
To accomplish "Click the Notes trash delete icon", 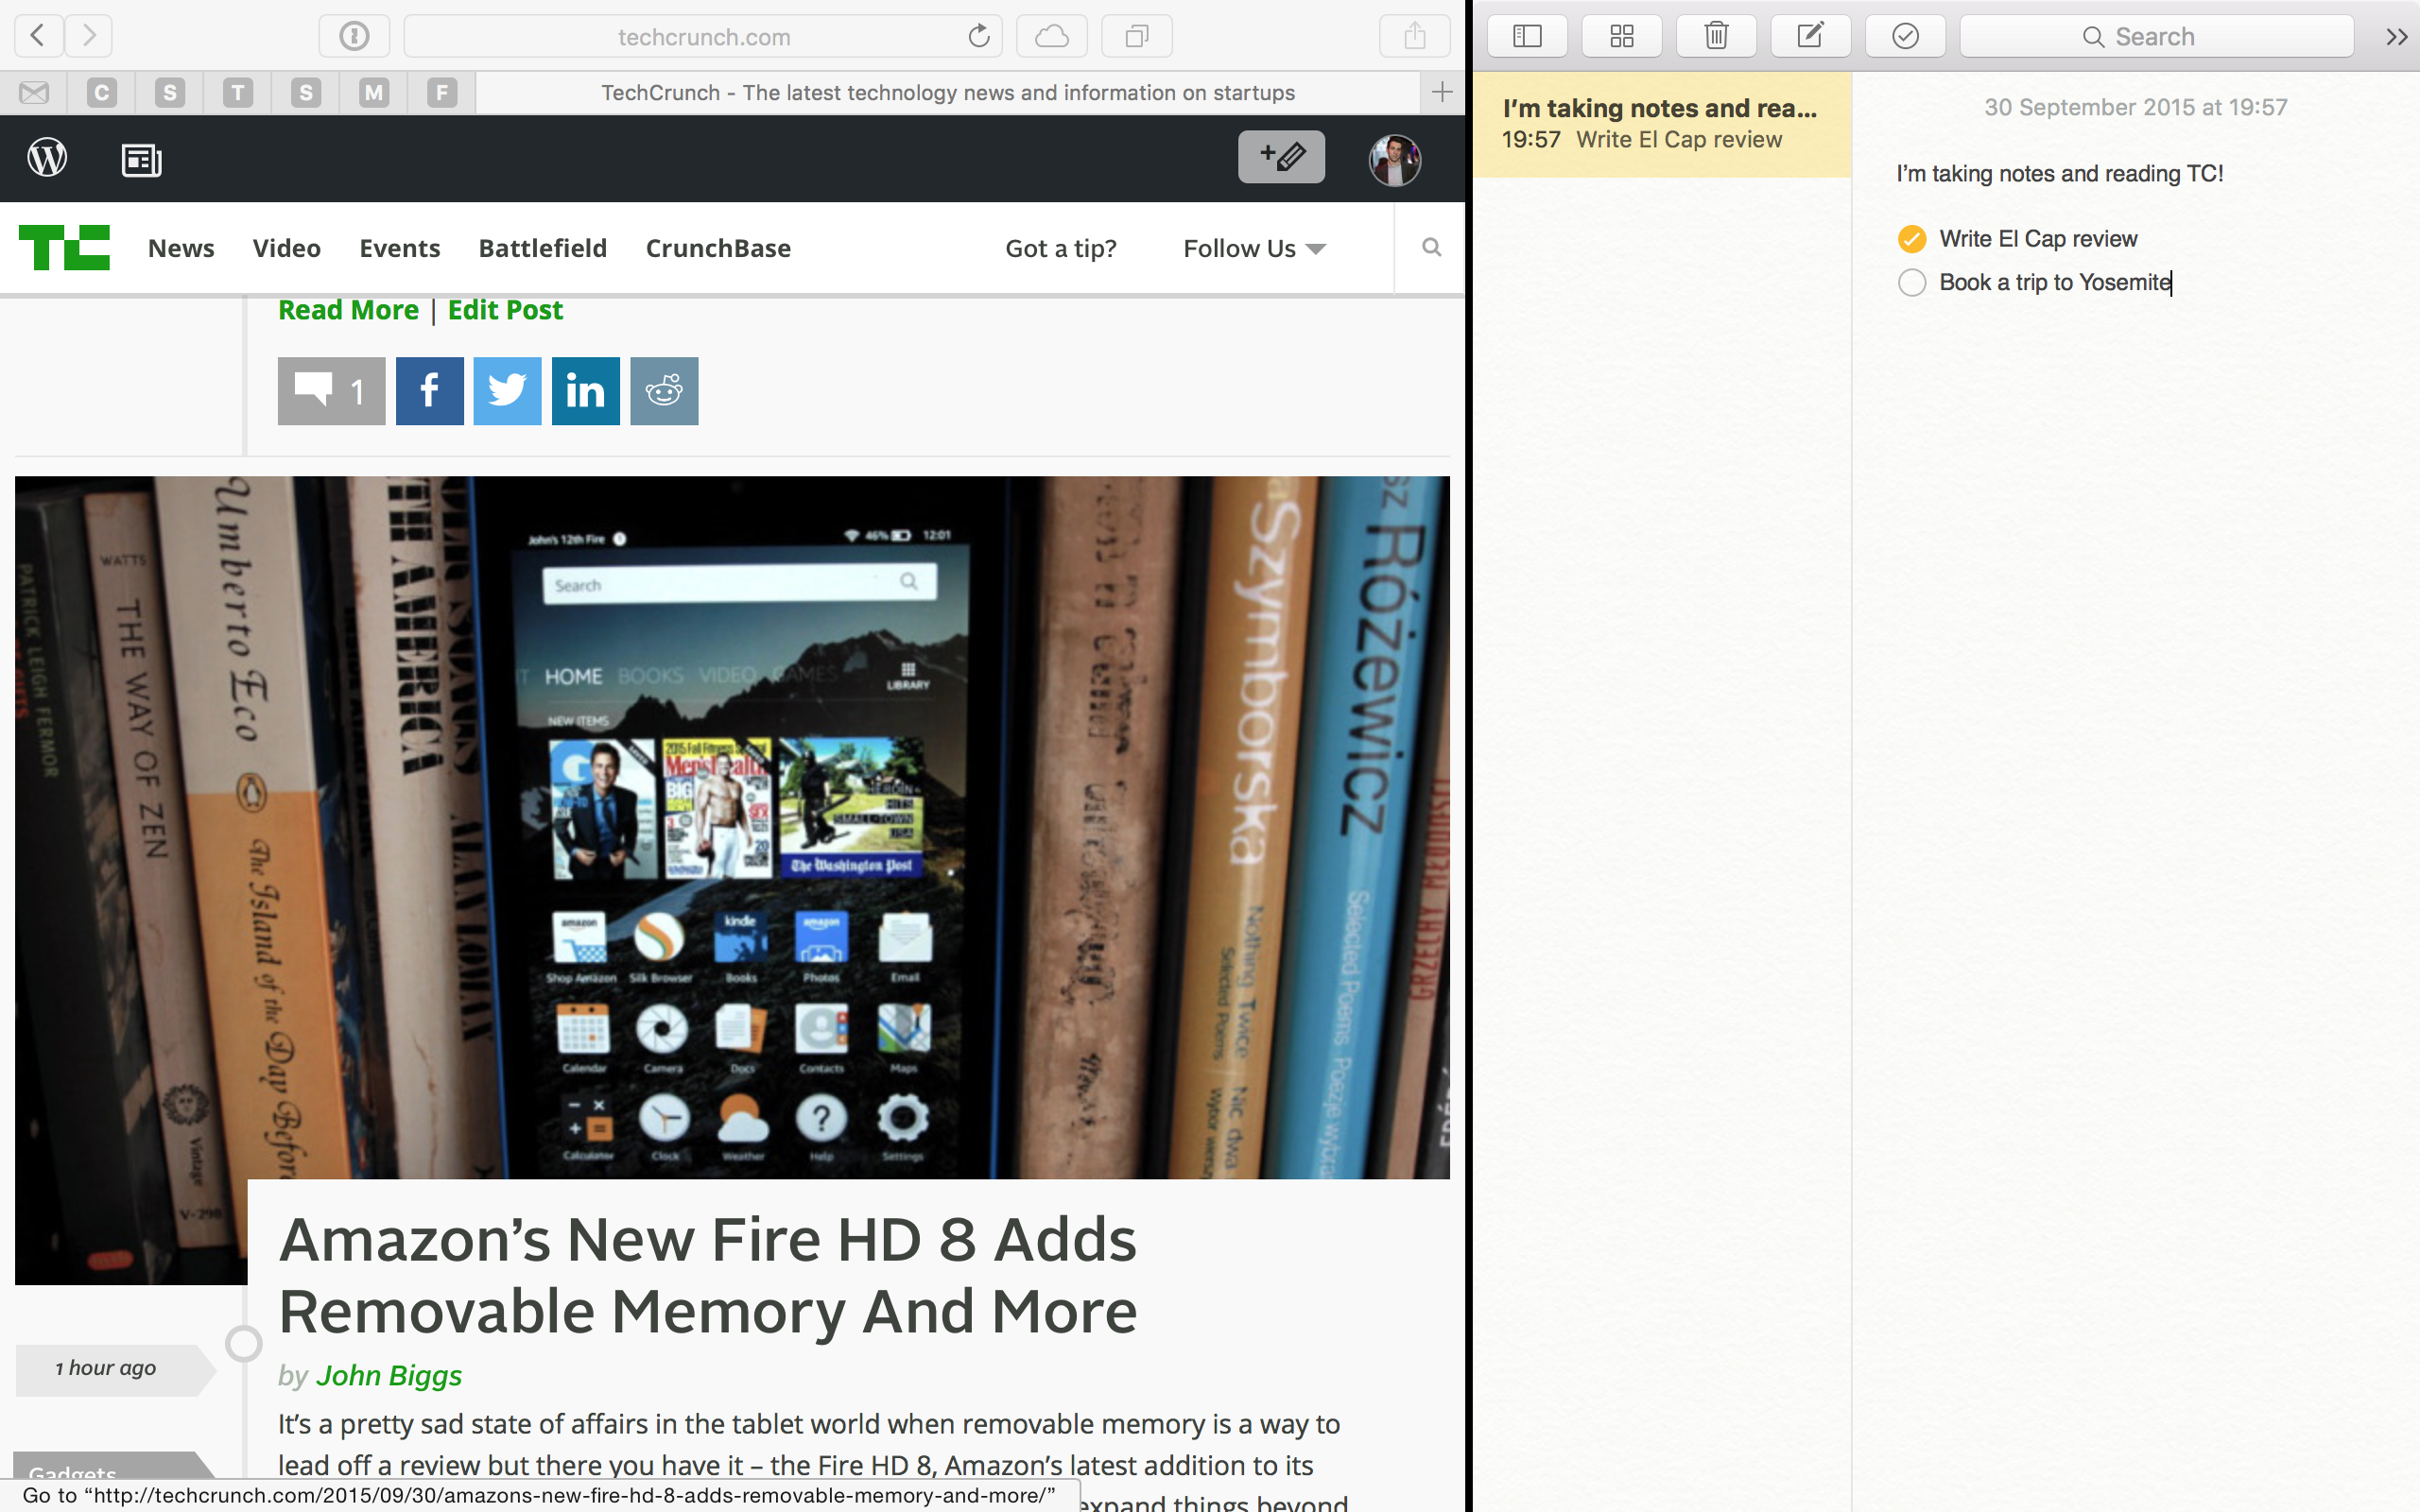I will point(1716,37).
